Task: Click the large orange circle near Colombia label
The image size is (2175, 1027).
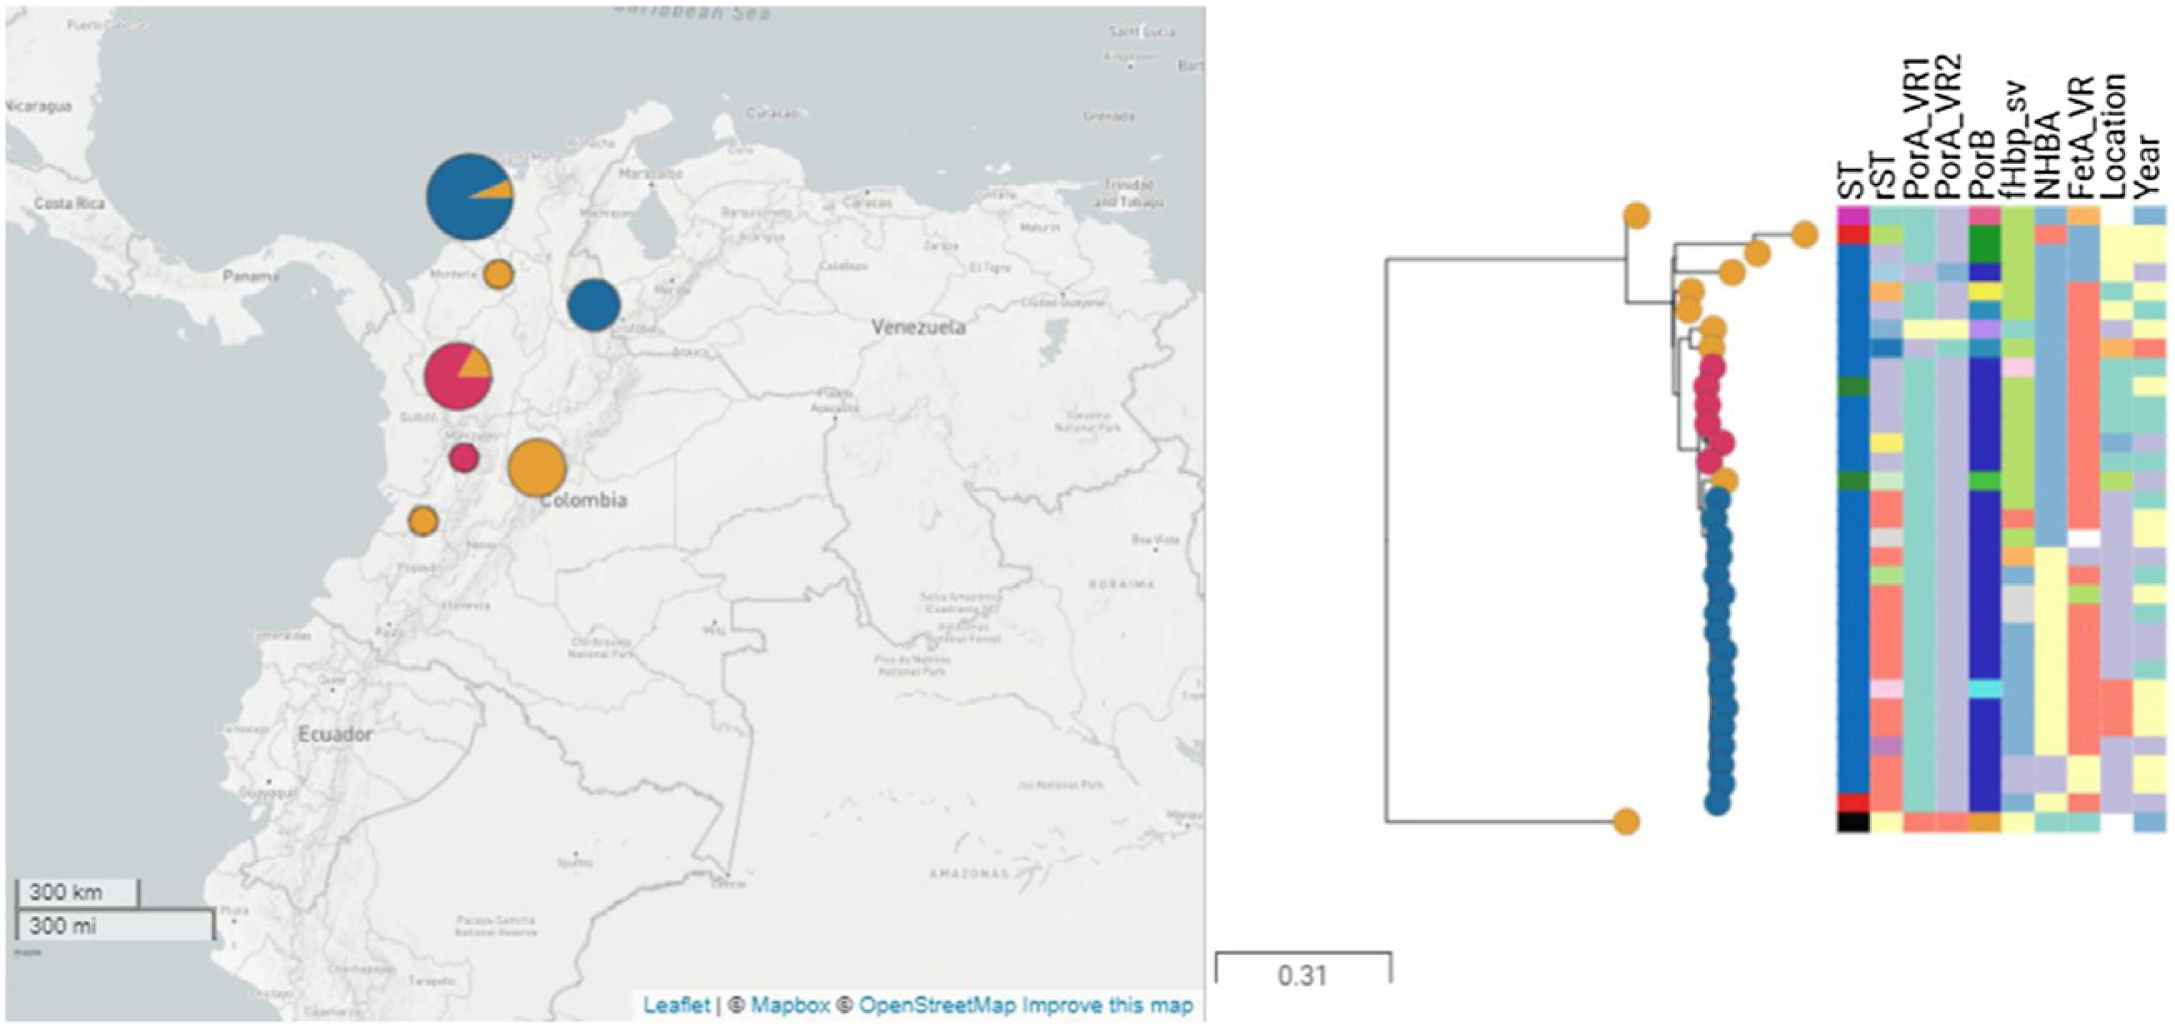Action: coord(537,467)
